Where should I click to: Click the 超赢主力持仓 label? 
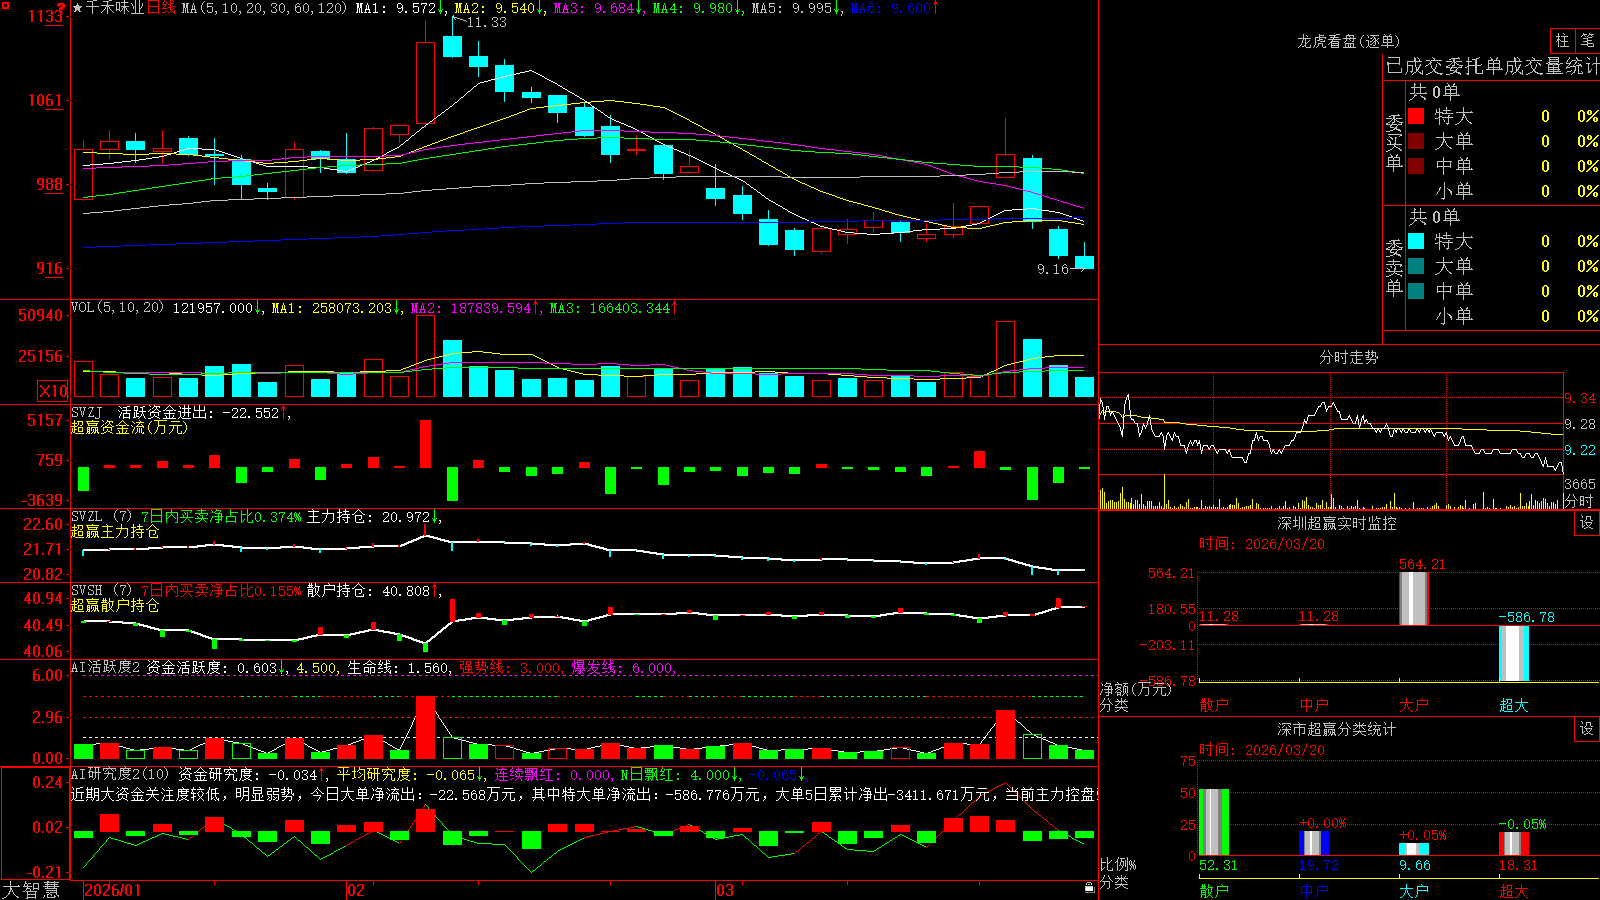click(x=115, y=531)
